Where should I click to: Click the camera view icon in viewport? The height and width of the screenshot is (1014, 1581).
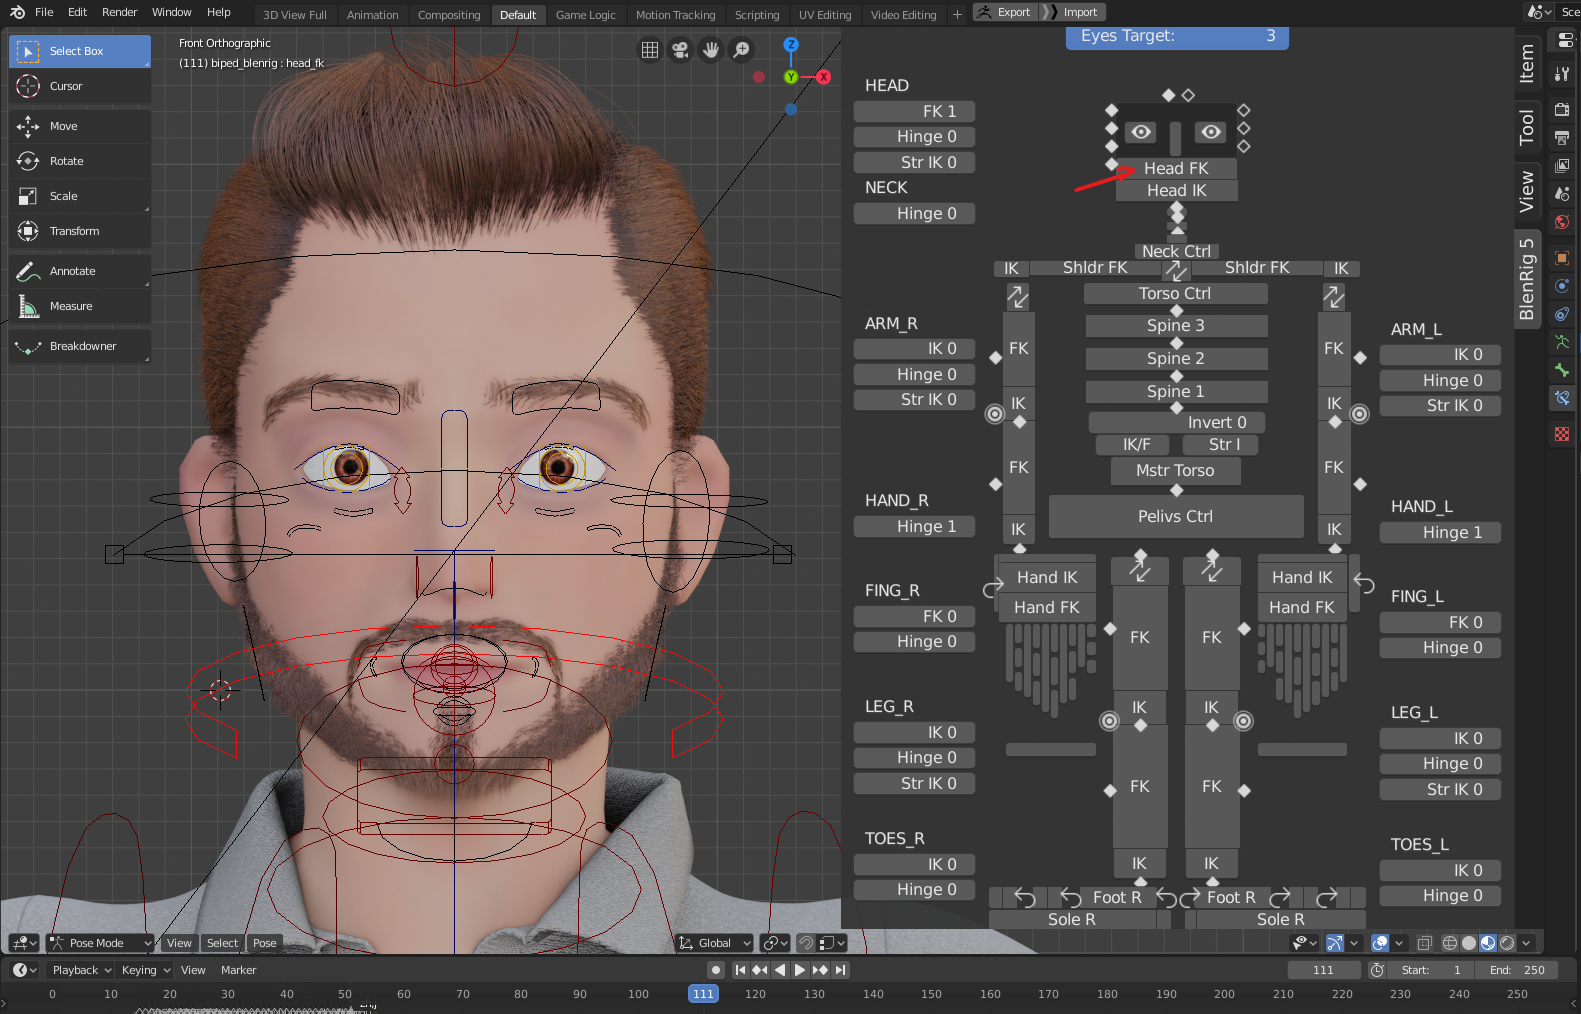coord(680,50)
